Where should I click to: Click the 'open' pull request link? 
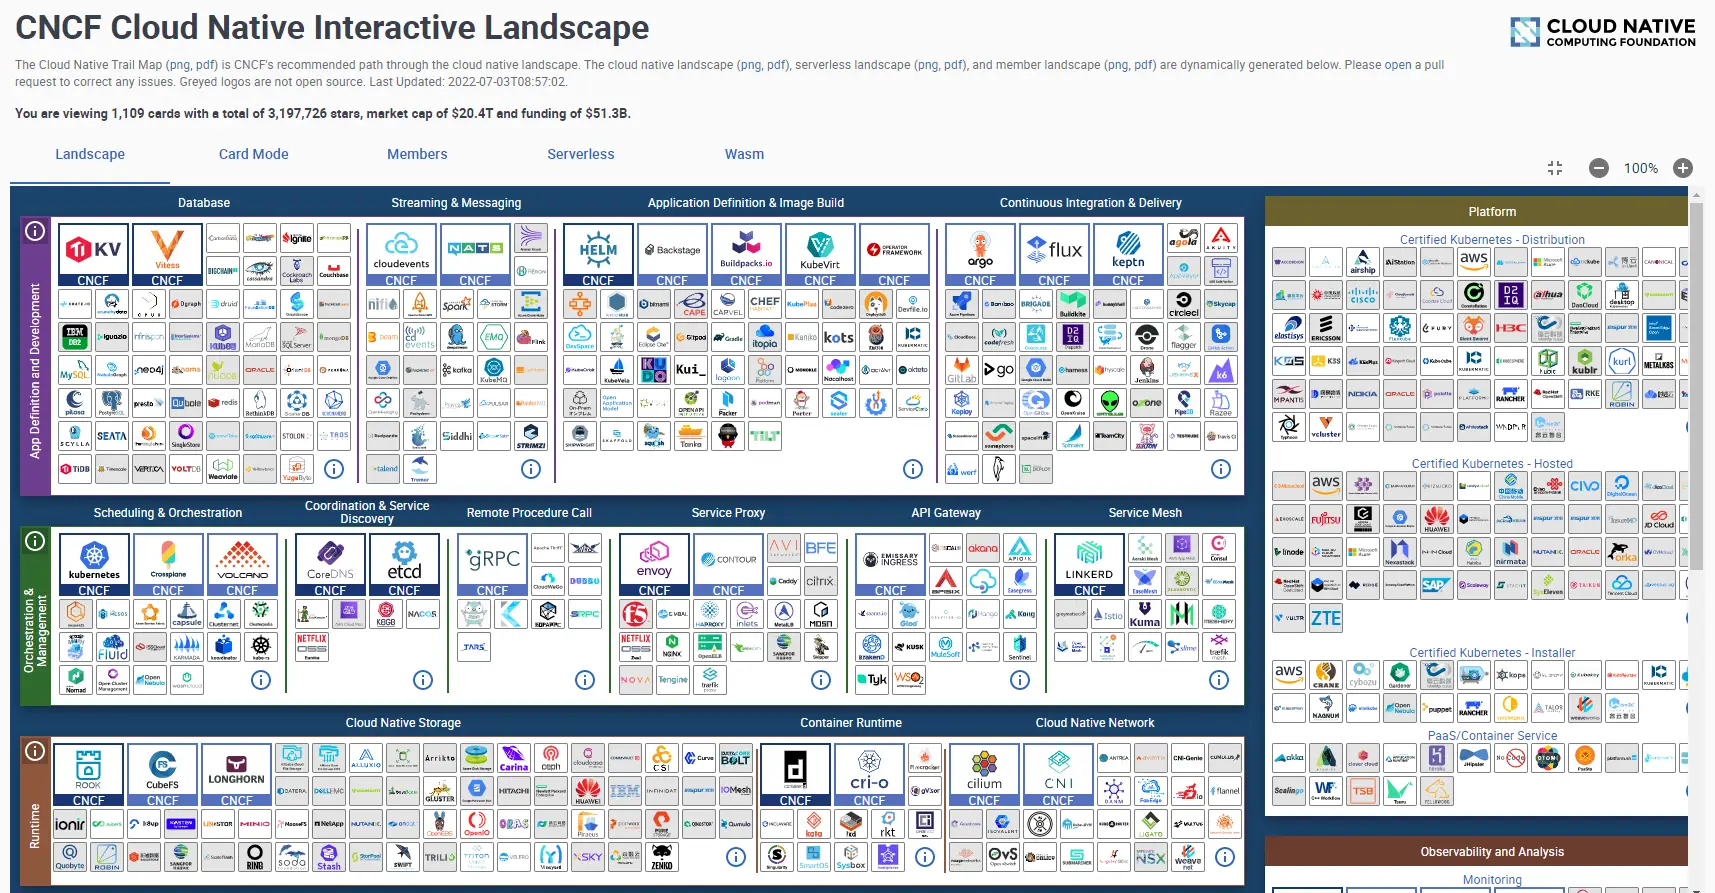1398,65
